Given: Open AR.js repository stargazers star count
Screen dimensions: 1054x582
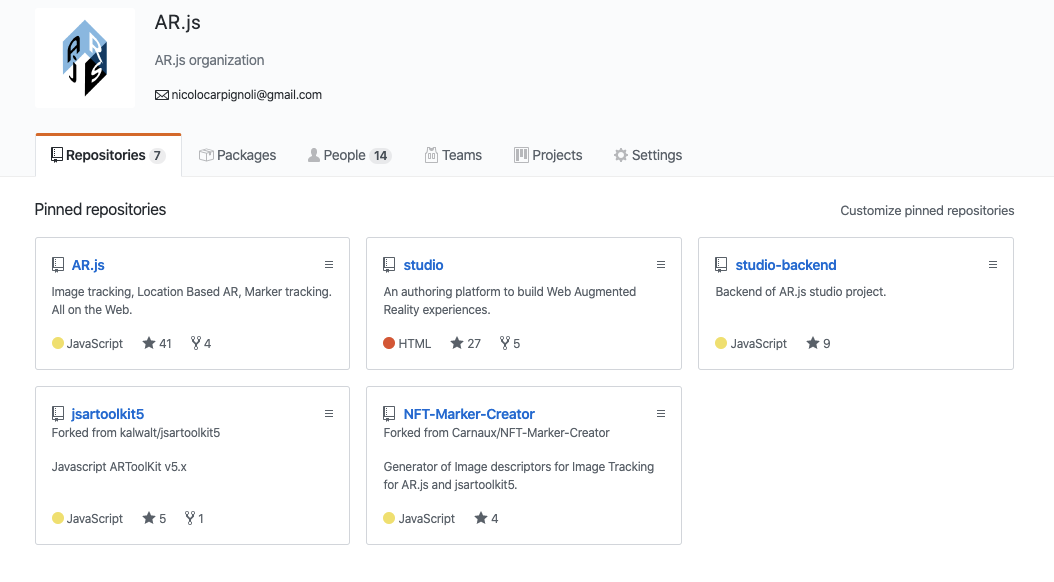Looking at the screenshot, I should (x=157, y=344).
